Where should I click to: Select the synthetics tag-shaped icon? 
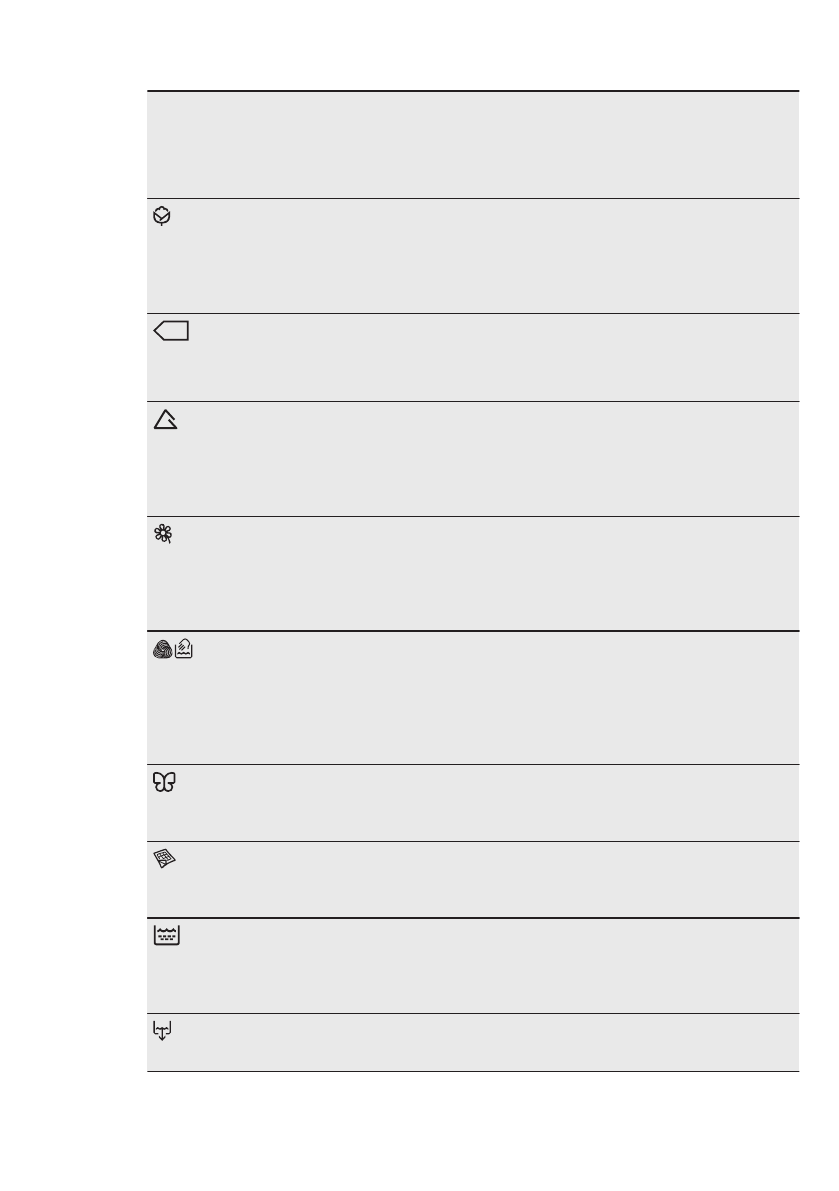173,332
